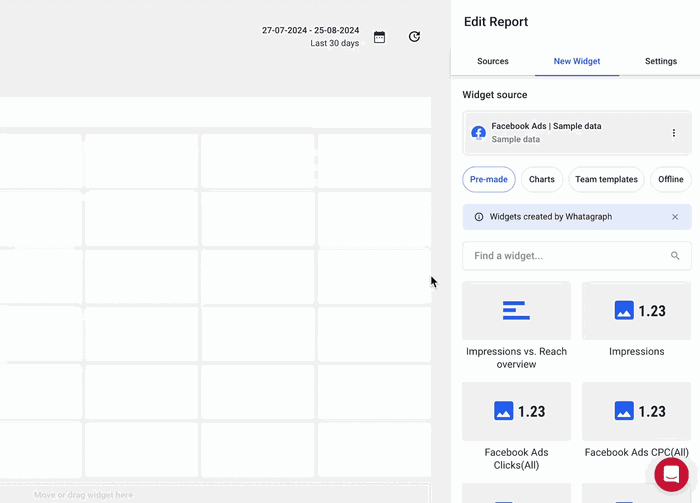Select the Pre-made filter chip
Viewport: 700px width, 503px height.
coord(488,179)
